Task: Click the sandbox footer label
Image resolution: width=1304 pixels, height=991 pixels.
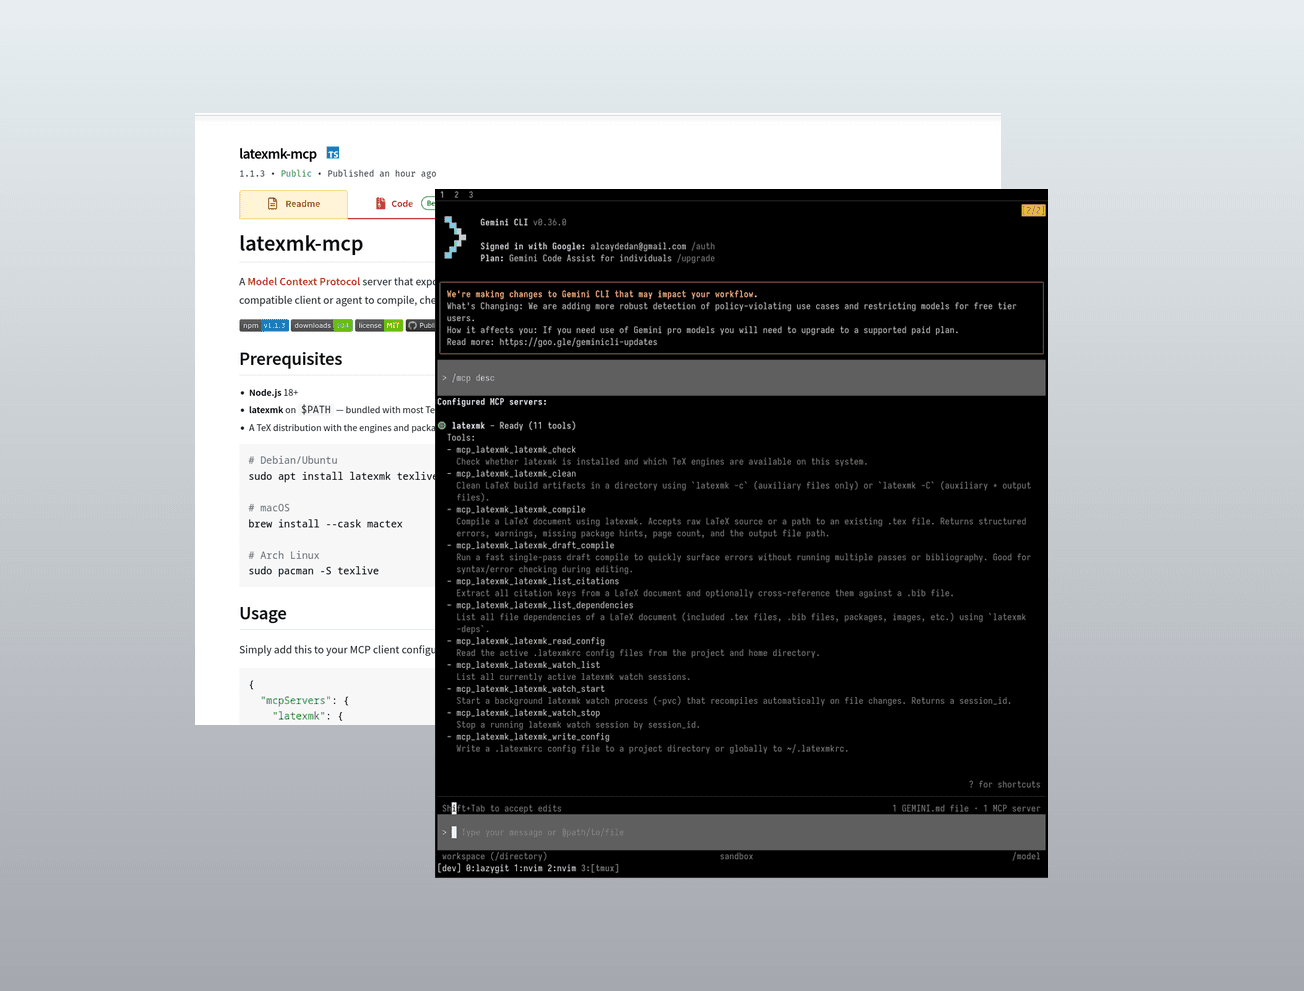Action: tap(736, 857)
